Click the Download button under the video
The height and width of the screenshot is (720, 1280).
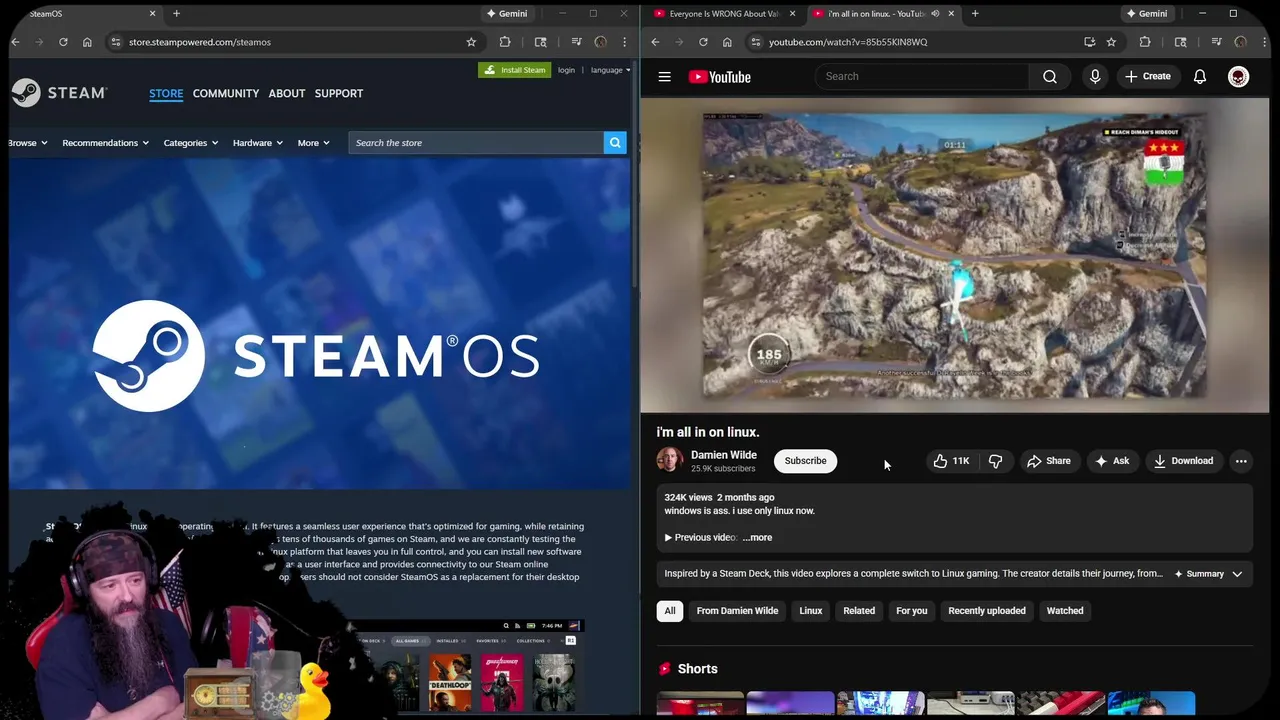(1183, 461)
